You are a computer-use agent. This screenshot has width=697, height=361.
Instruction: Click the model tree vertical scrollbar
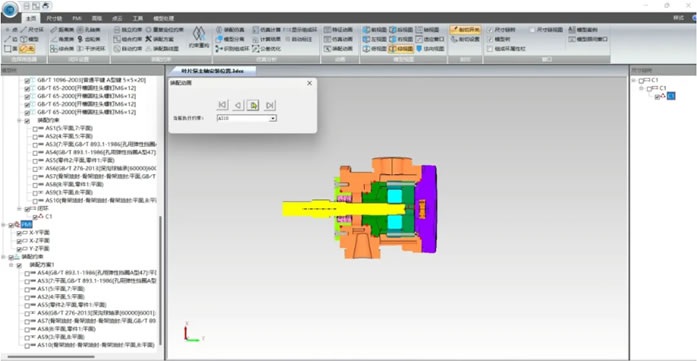[160, 280]
